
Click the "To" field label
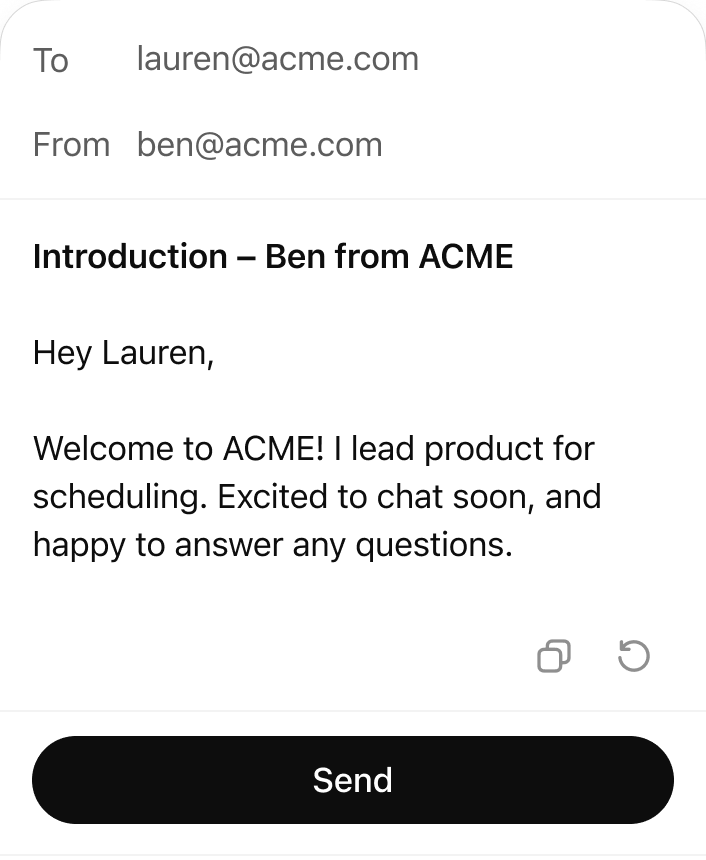[50, 60]
